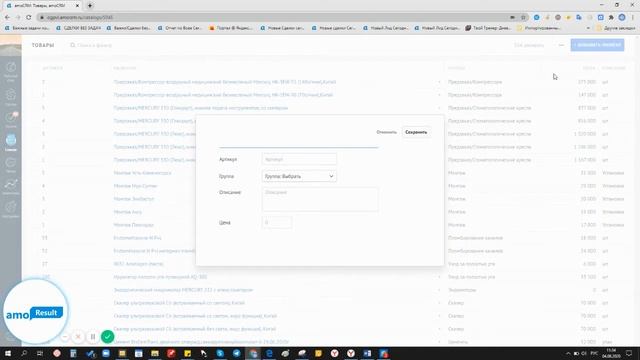Click the Товары page heading
The image size is (640, 360).
point(43,45)
